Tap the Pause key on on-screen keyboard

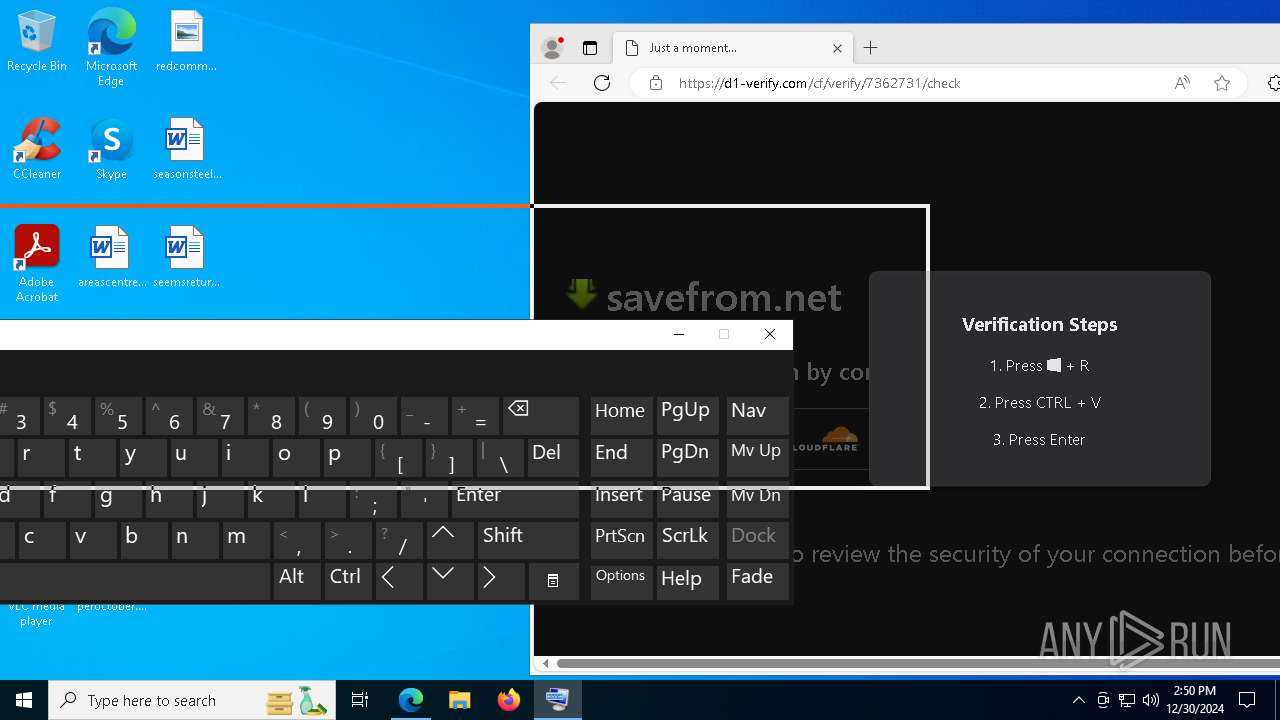click(687, 499)
